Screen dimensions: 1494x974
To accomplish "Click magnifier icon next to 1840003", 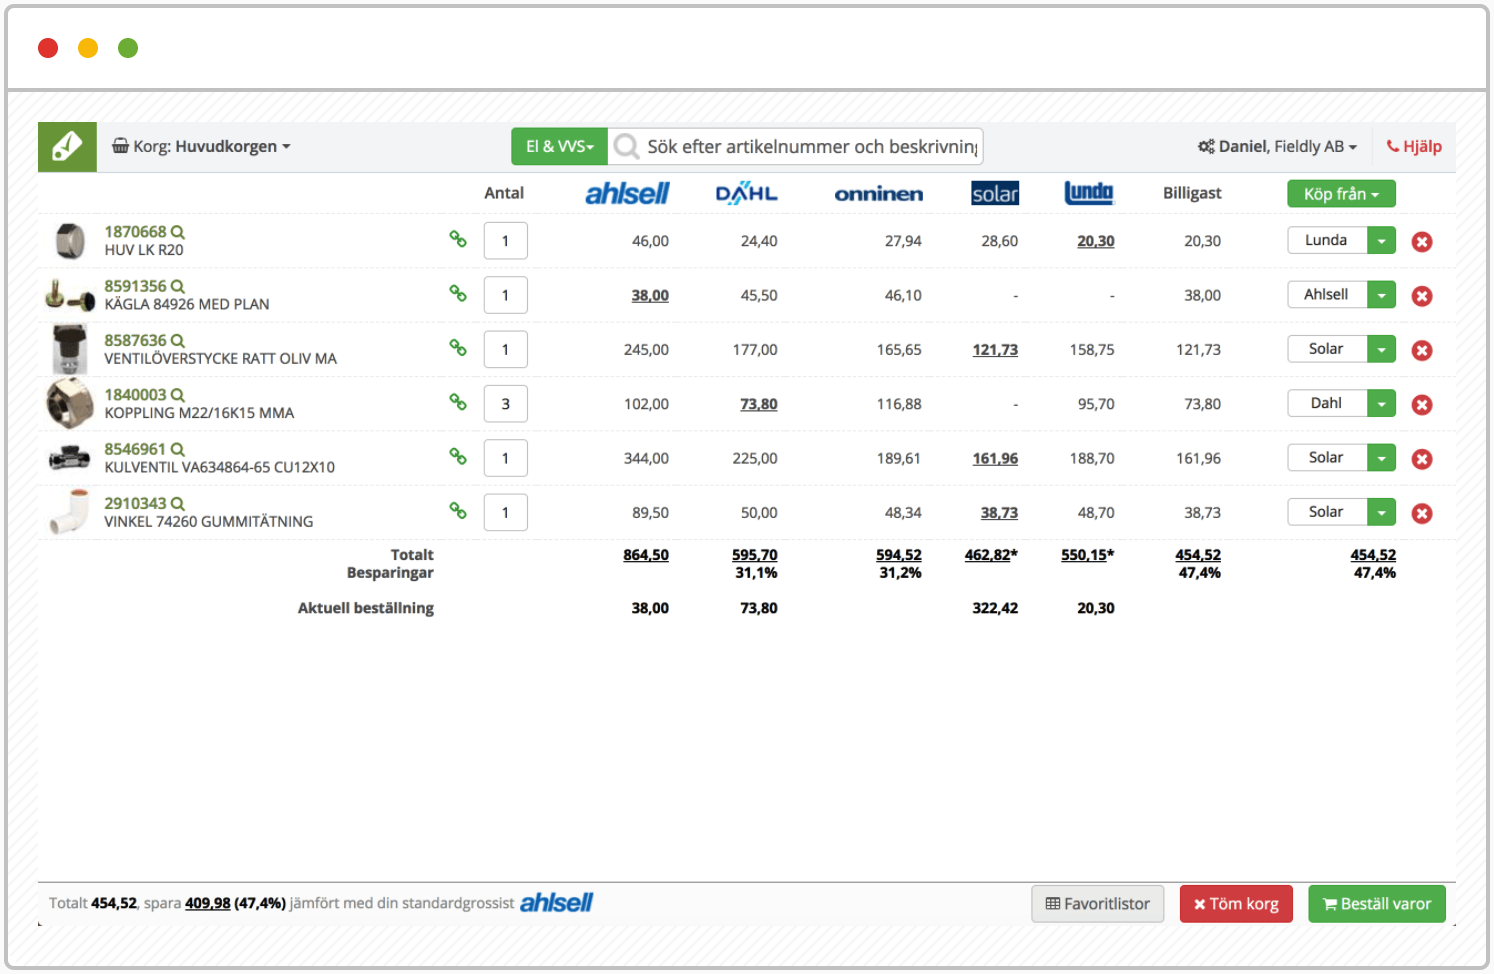I will pos(178,395).
